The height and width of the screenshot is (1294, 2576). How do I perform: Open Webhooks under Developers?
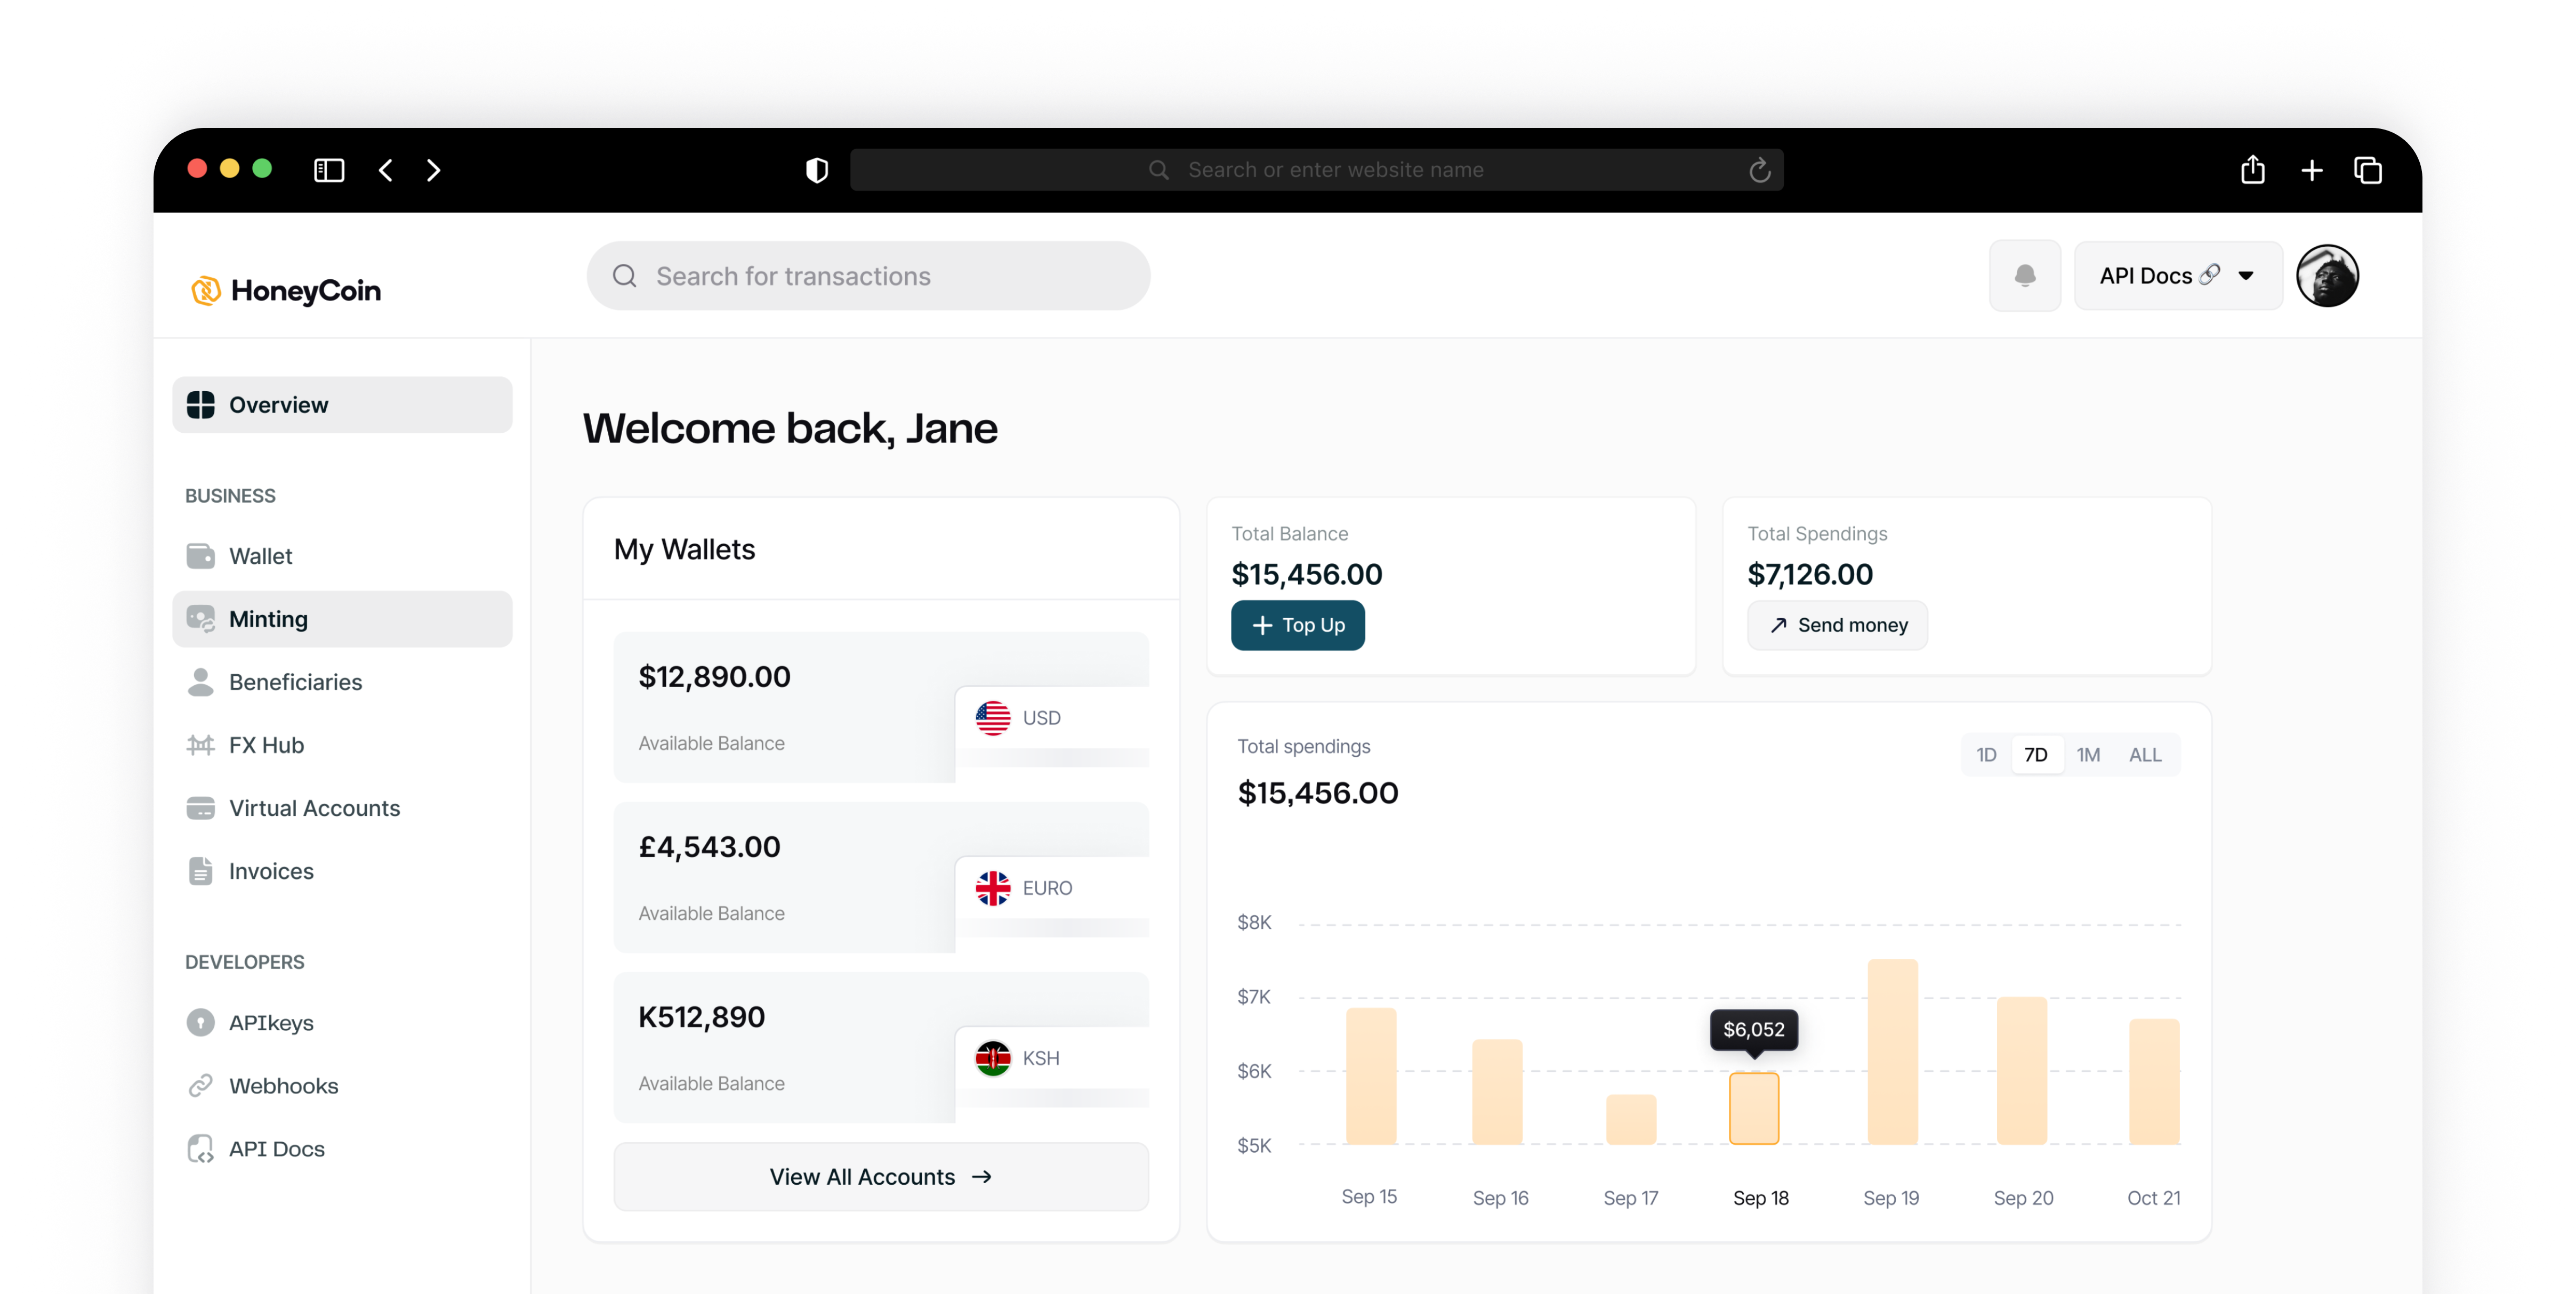point(342,1085)
